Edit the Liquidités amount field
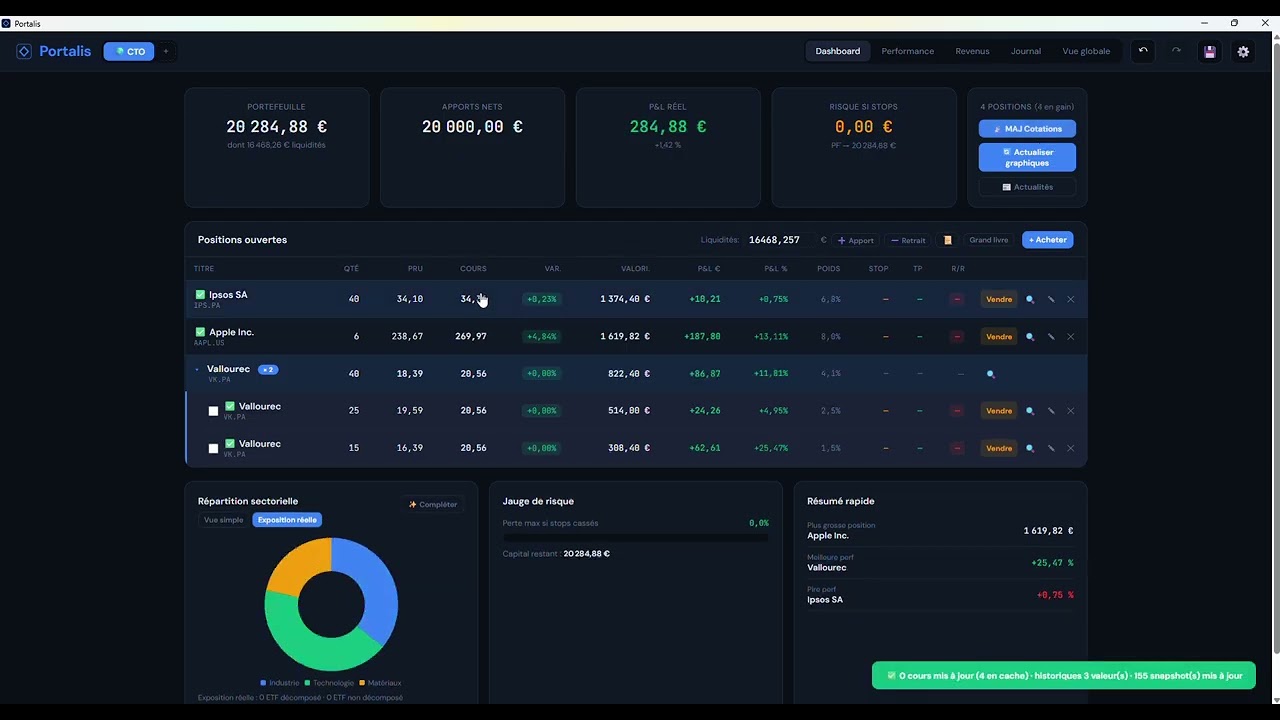Image resolution: width=1280 pixels, height=720 pixels. tap(780, 240)
